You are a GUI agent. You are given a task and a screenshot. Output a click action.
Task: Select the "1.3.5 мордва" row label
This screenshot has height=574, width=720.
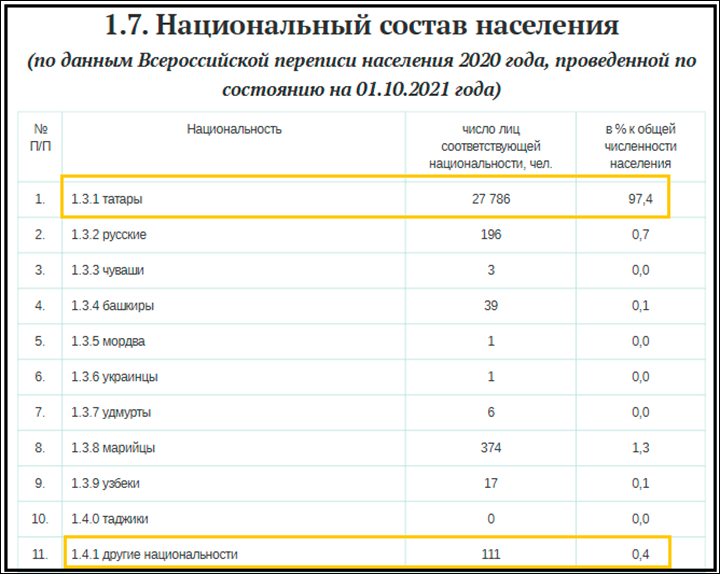pos(108,341)
